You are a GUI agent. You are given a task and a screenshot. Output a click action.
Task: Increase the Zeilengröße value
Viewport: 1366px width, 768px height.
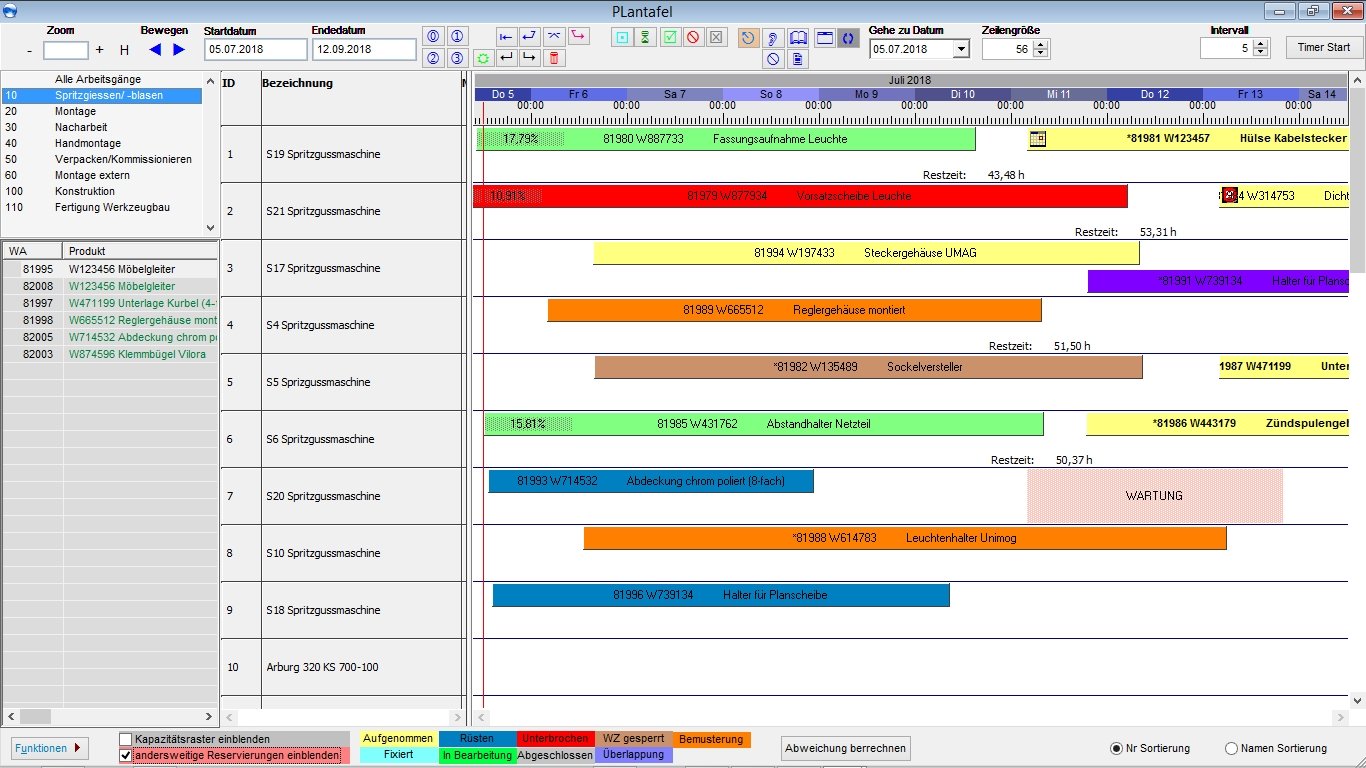click(1041, 44)
